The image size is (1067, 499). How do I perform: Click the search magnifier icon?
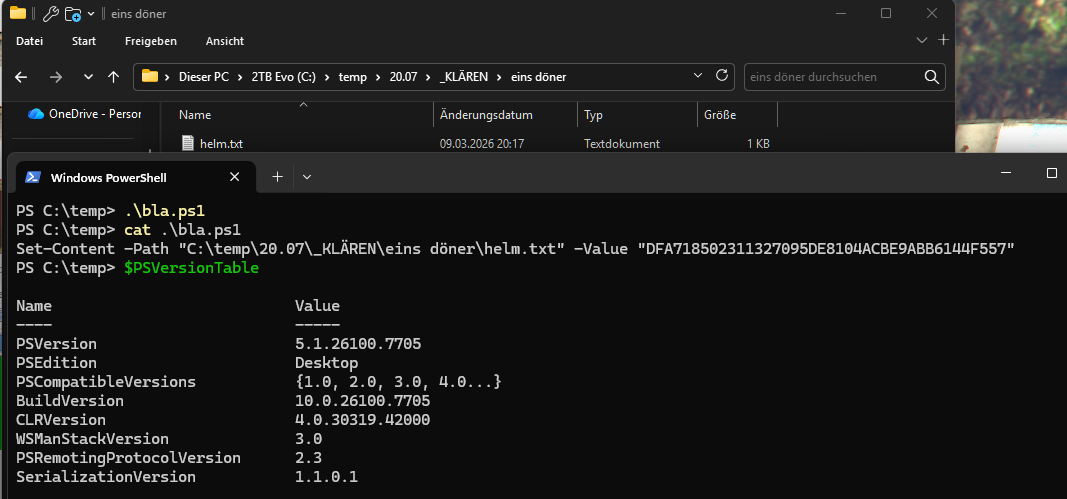click(x=932, y=77)
